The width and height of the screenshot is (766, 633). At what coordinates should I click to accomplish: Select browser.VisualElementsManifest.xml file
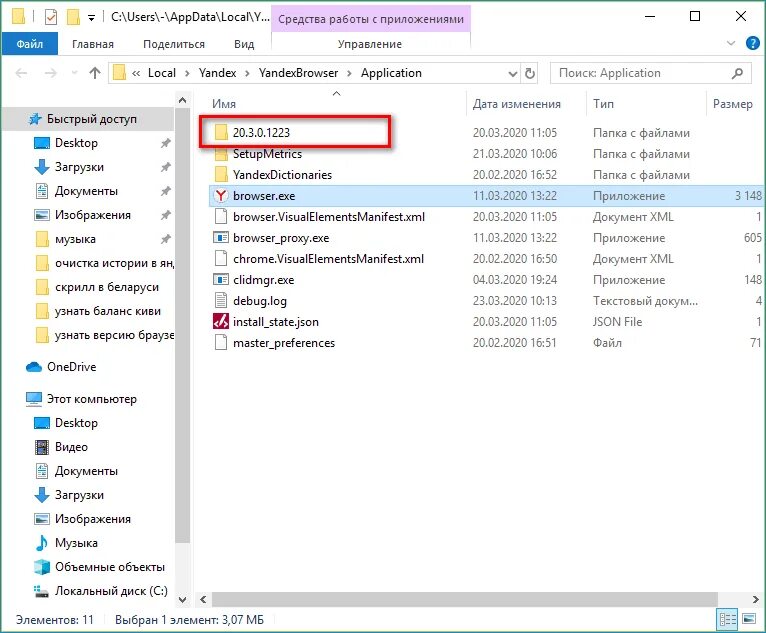(x=328, y=217)
